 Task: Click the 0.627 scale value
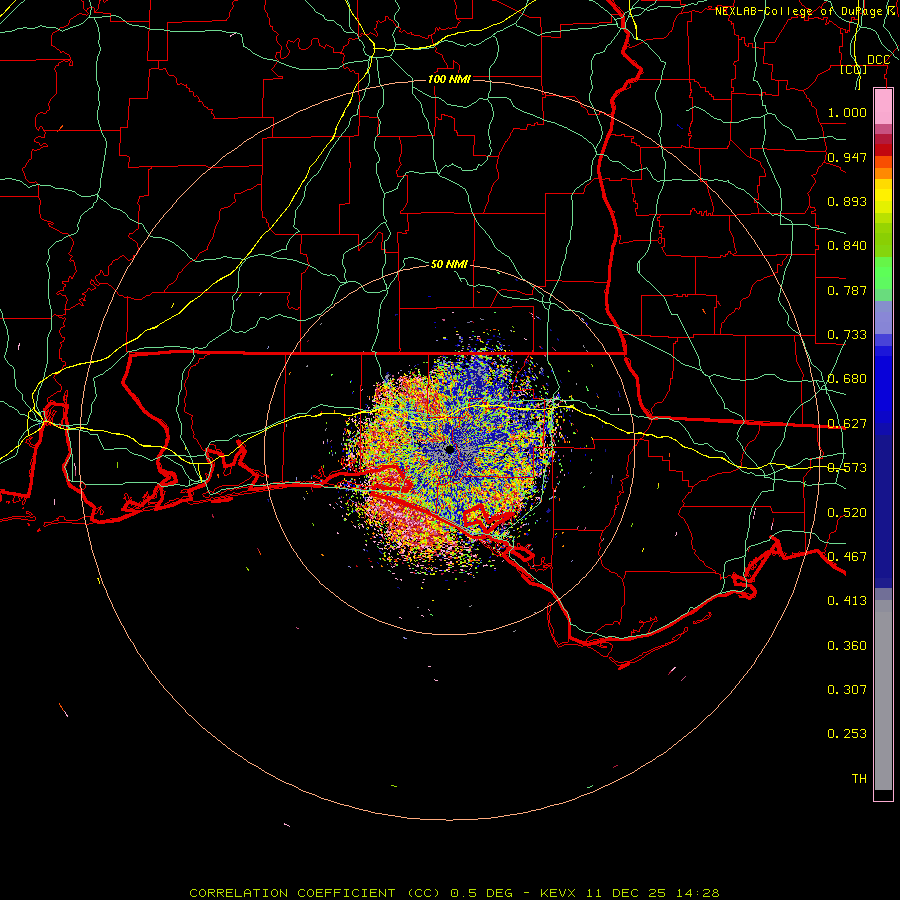click(847, 424)
